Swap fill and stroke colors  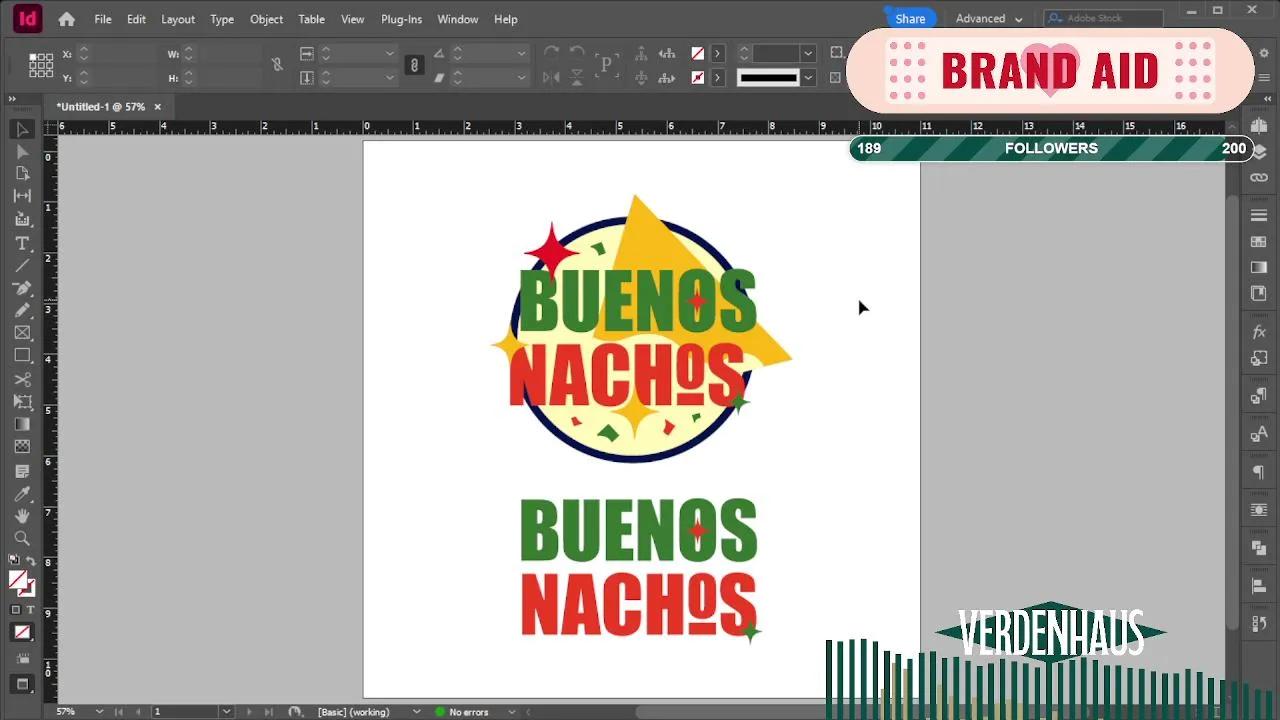(x=31, y=561)
